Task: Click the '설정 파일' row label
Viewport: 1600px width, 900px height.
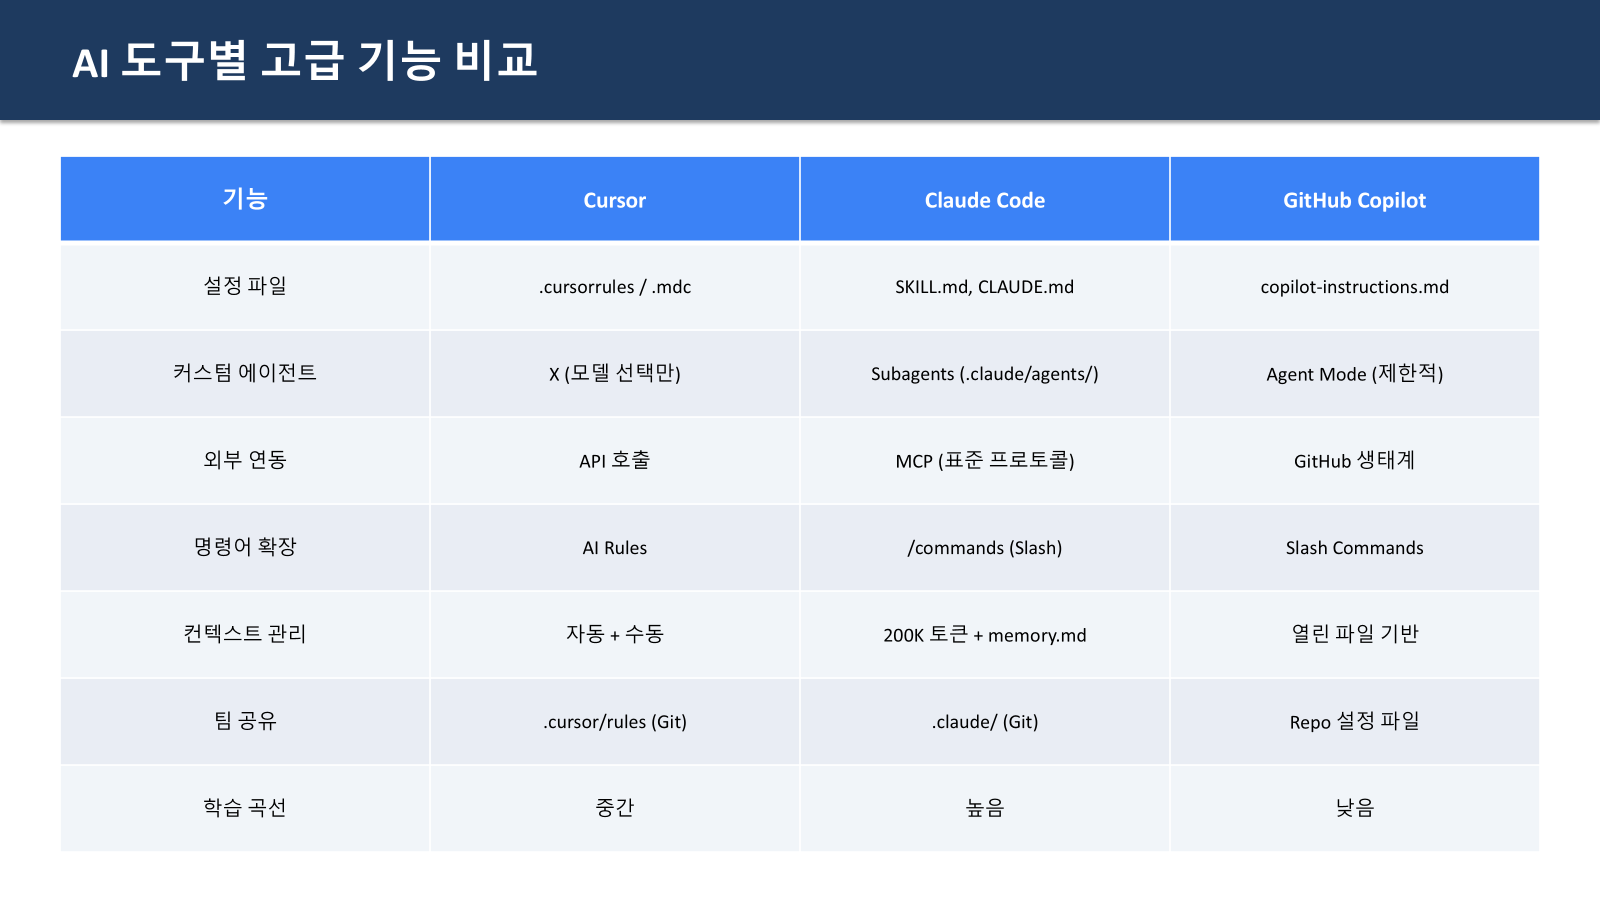Action: [245, 286]
